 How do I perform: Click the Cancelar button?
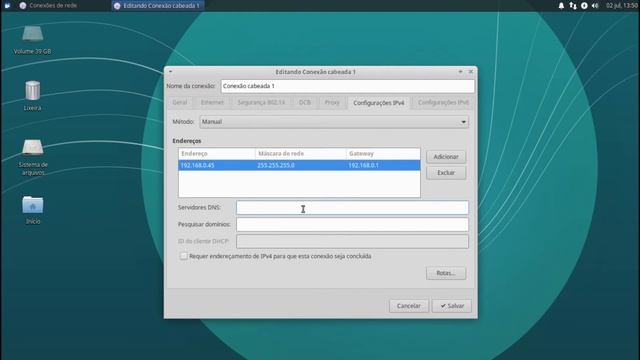coord(409,306)
